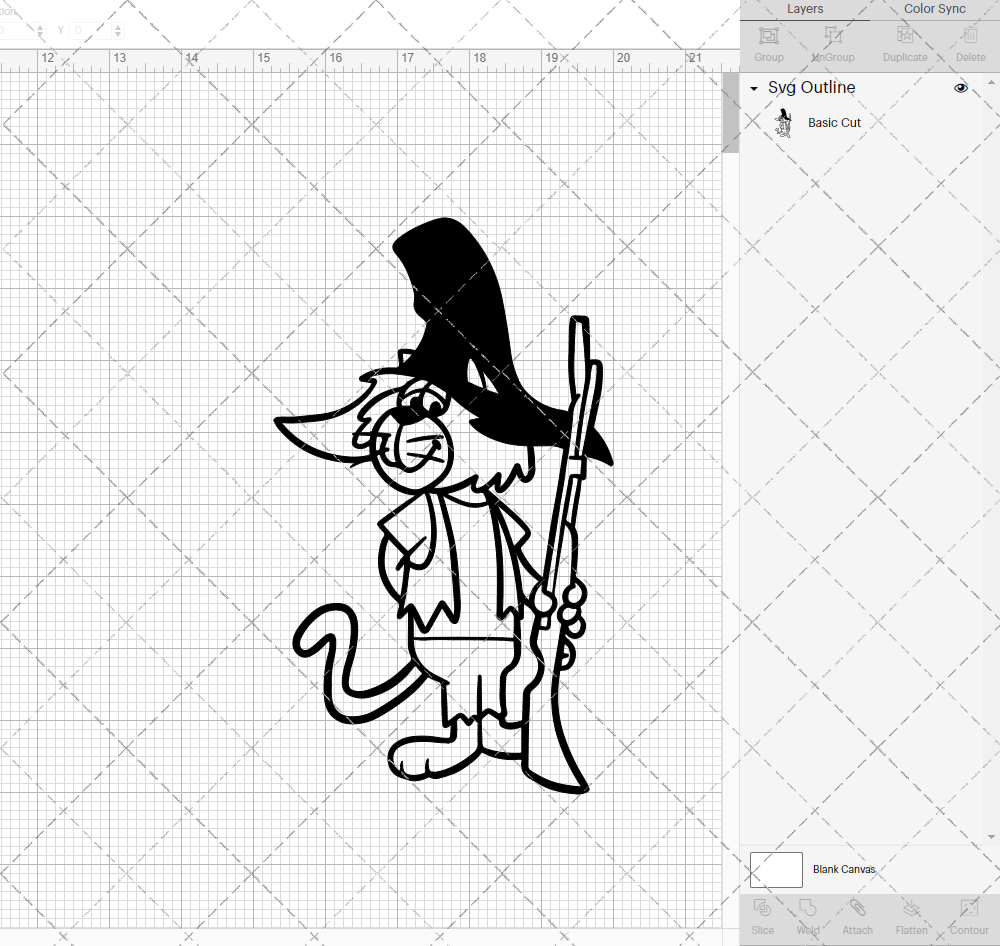The height and width of the screenshot is (946, 1000).
Task: Open the Blank Canvas color swatch
Action: tap(776, 869)
